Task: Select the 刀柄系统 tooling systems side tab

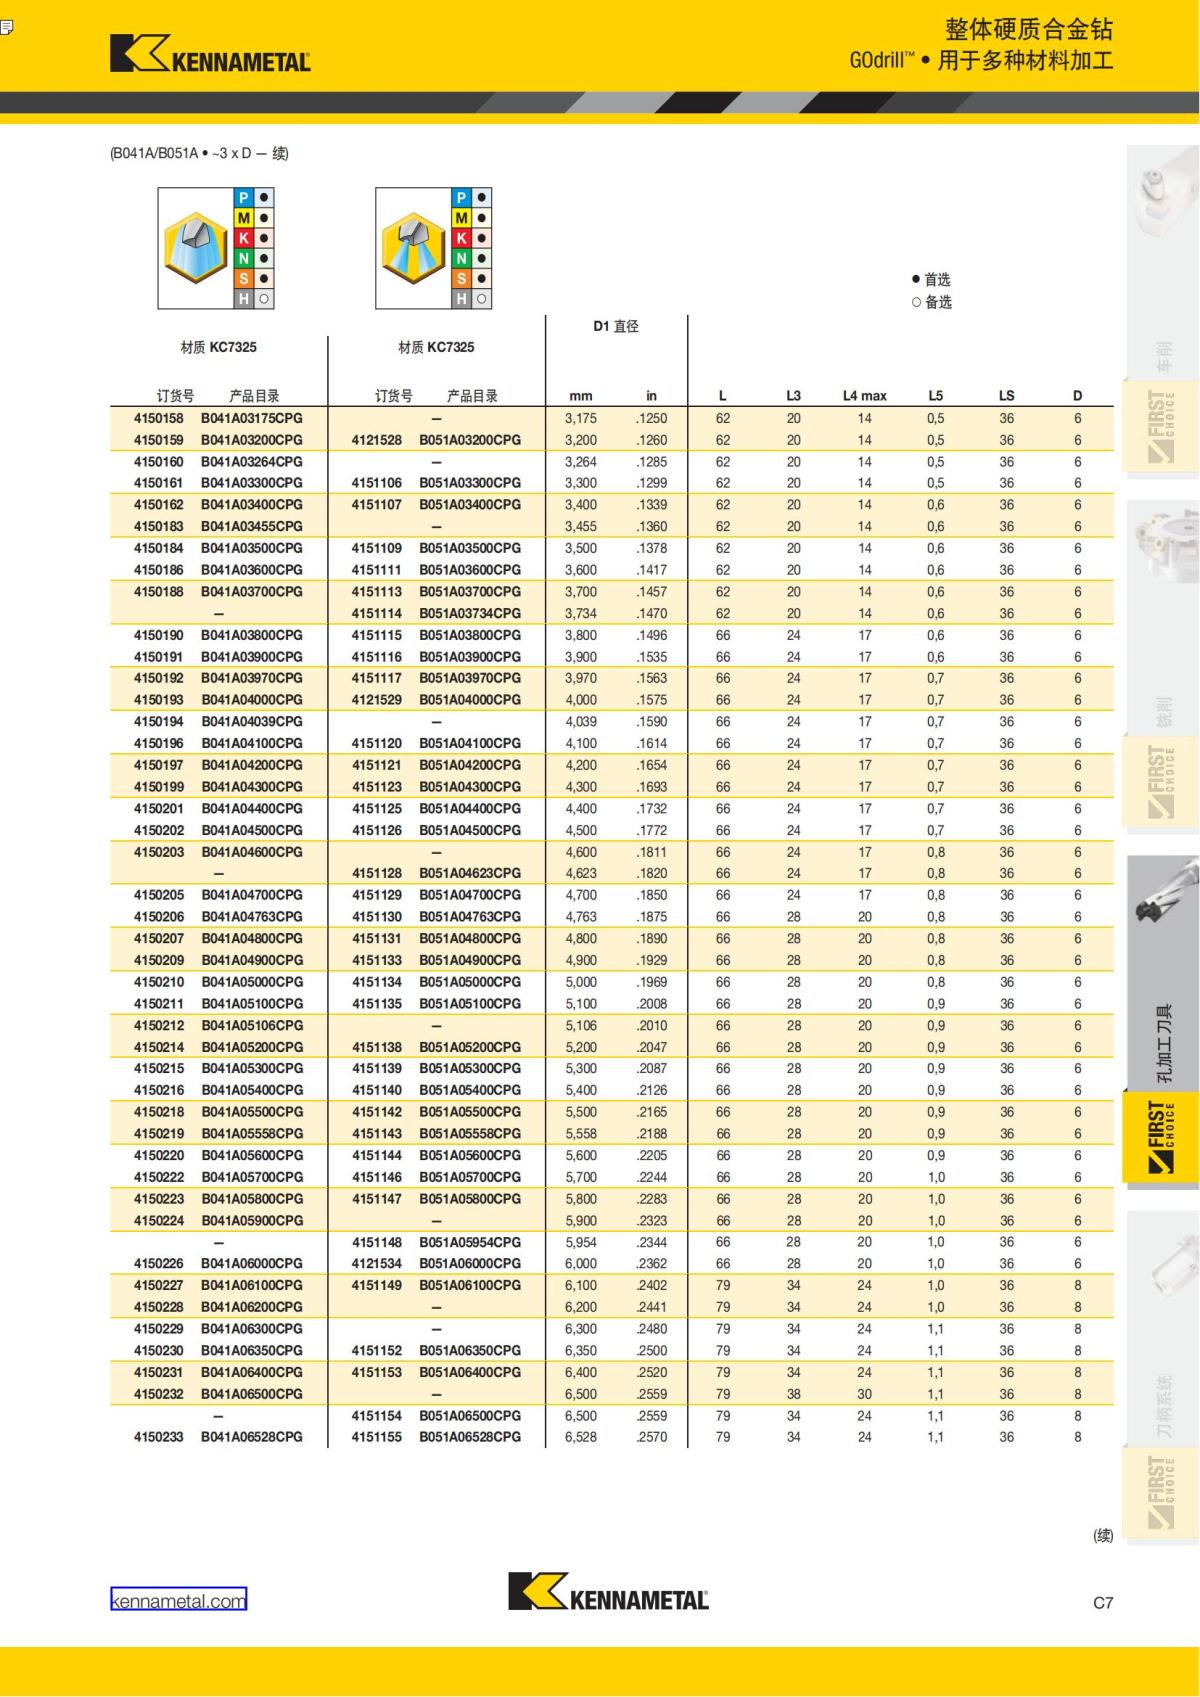Action: 1163,1406
